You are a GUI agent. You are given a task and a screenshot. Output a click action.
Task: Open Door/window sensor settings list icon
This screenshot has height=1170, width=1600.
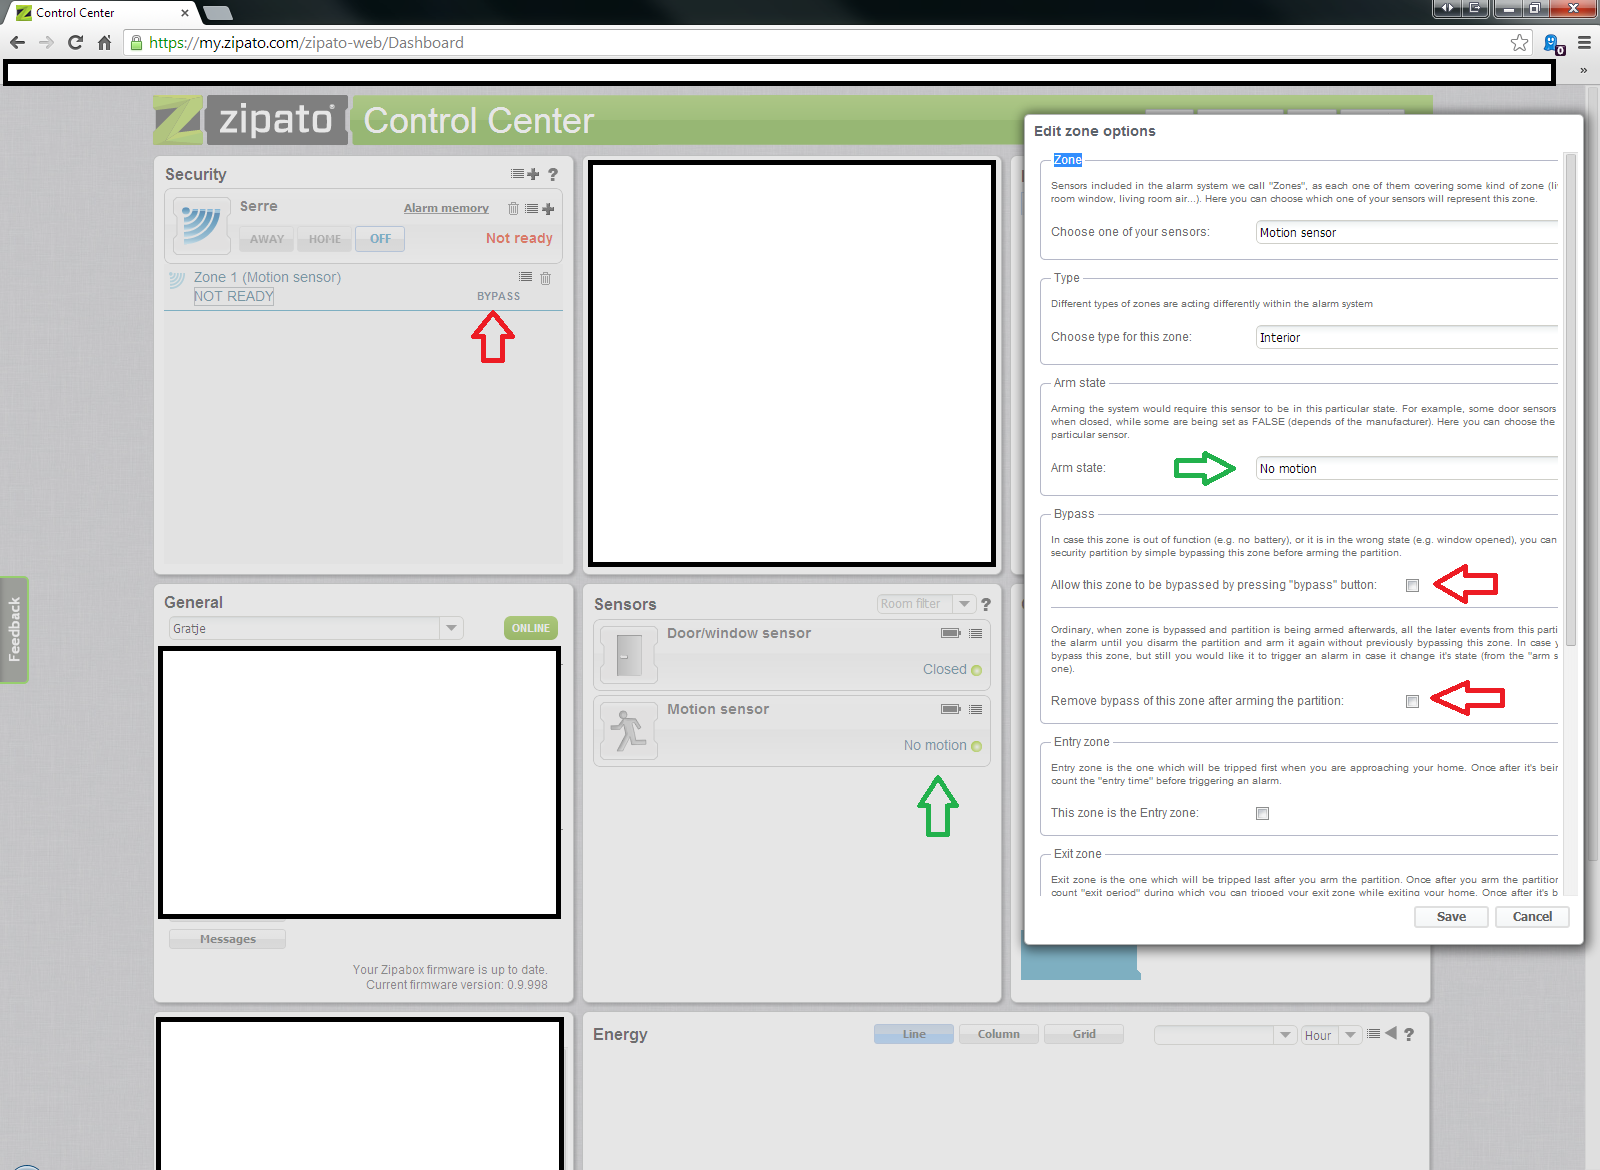(x=975, y=633)
